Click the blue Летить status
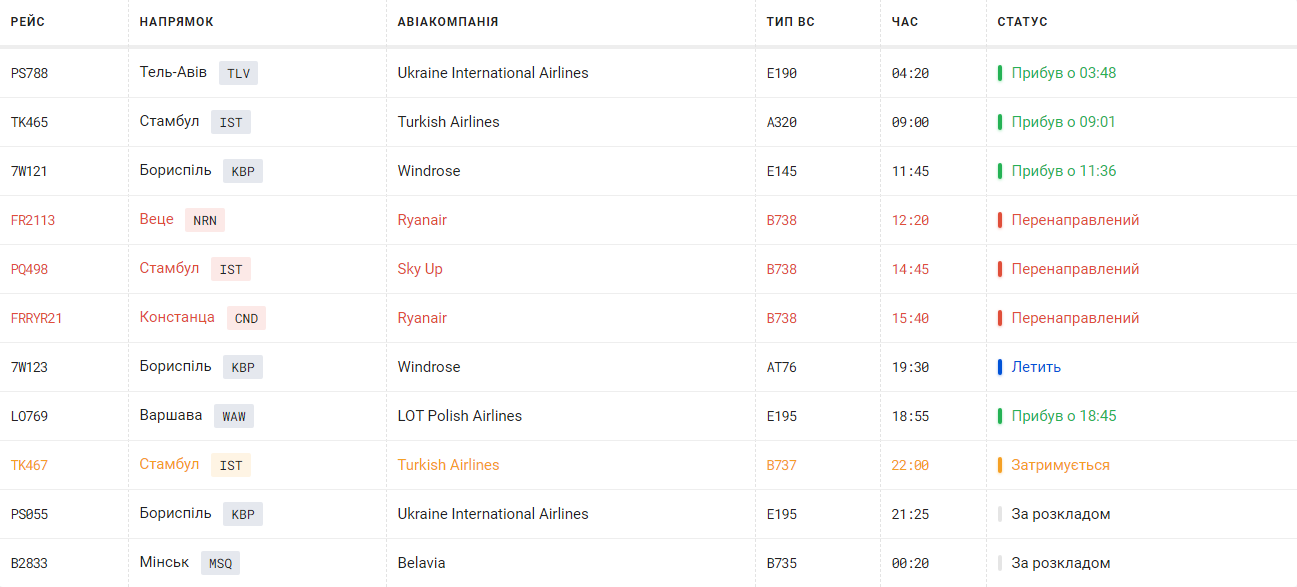 point(1036,367)
